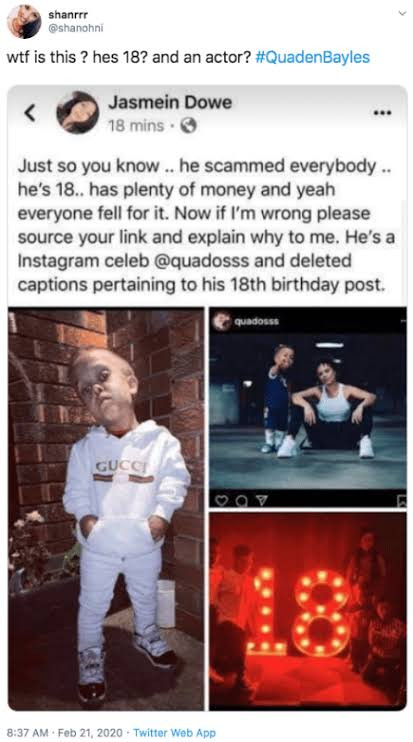Go back using the Facebook back arrow
The image size is (413, 742).
[30, 113]
